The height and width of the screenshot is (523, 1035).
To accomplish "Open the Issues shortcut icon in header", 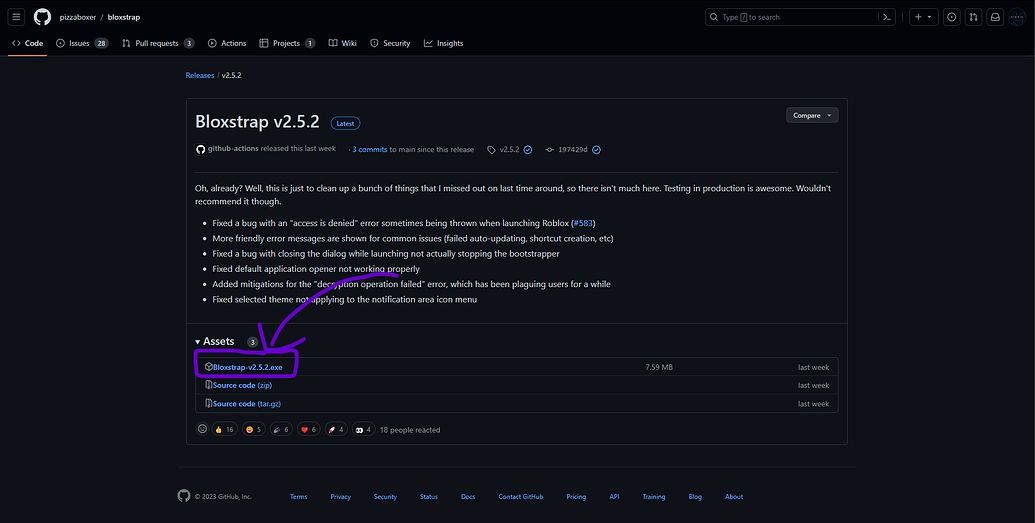I will click(x=952, y=17).
